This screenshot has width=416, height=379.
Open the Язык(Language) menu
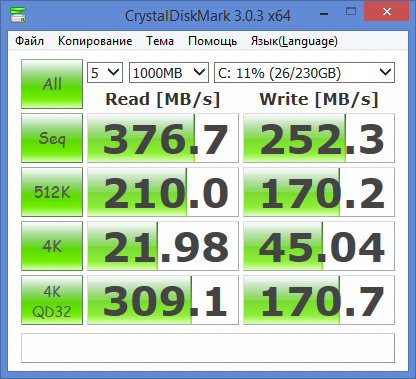(294, 41)
